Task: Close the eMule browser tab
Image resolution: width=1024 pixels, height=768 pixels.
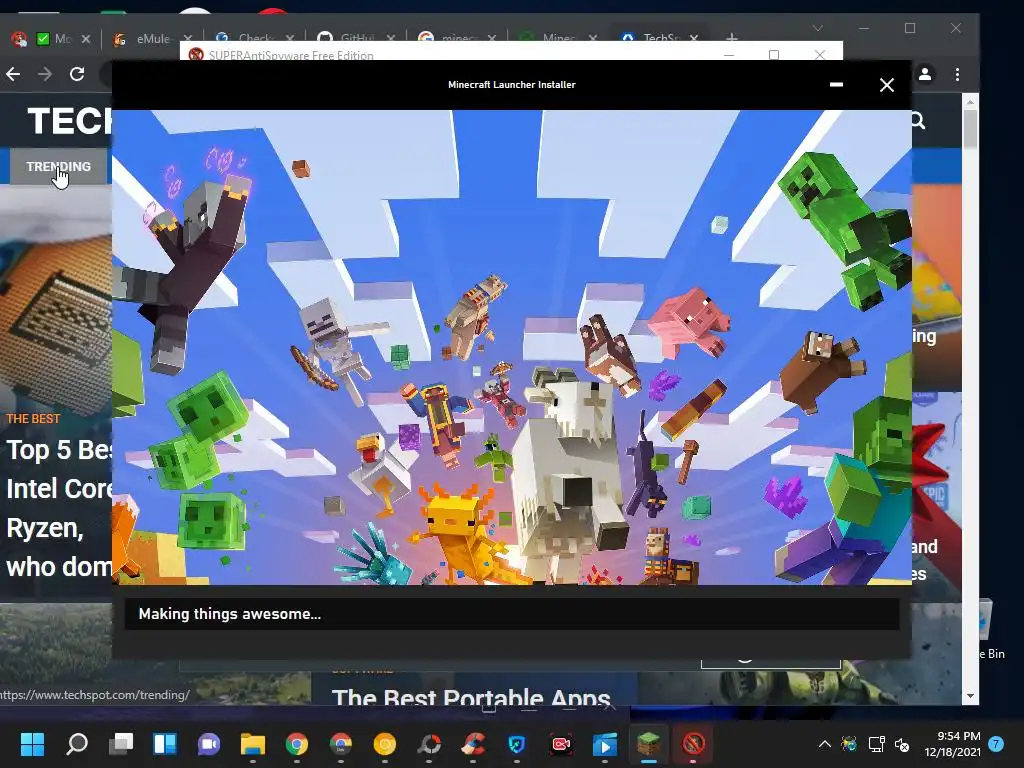Action: point(188,39)
